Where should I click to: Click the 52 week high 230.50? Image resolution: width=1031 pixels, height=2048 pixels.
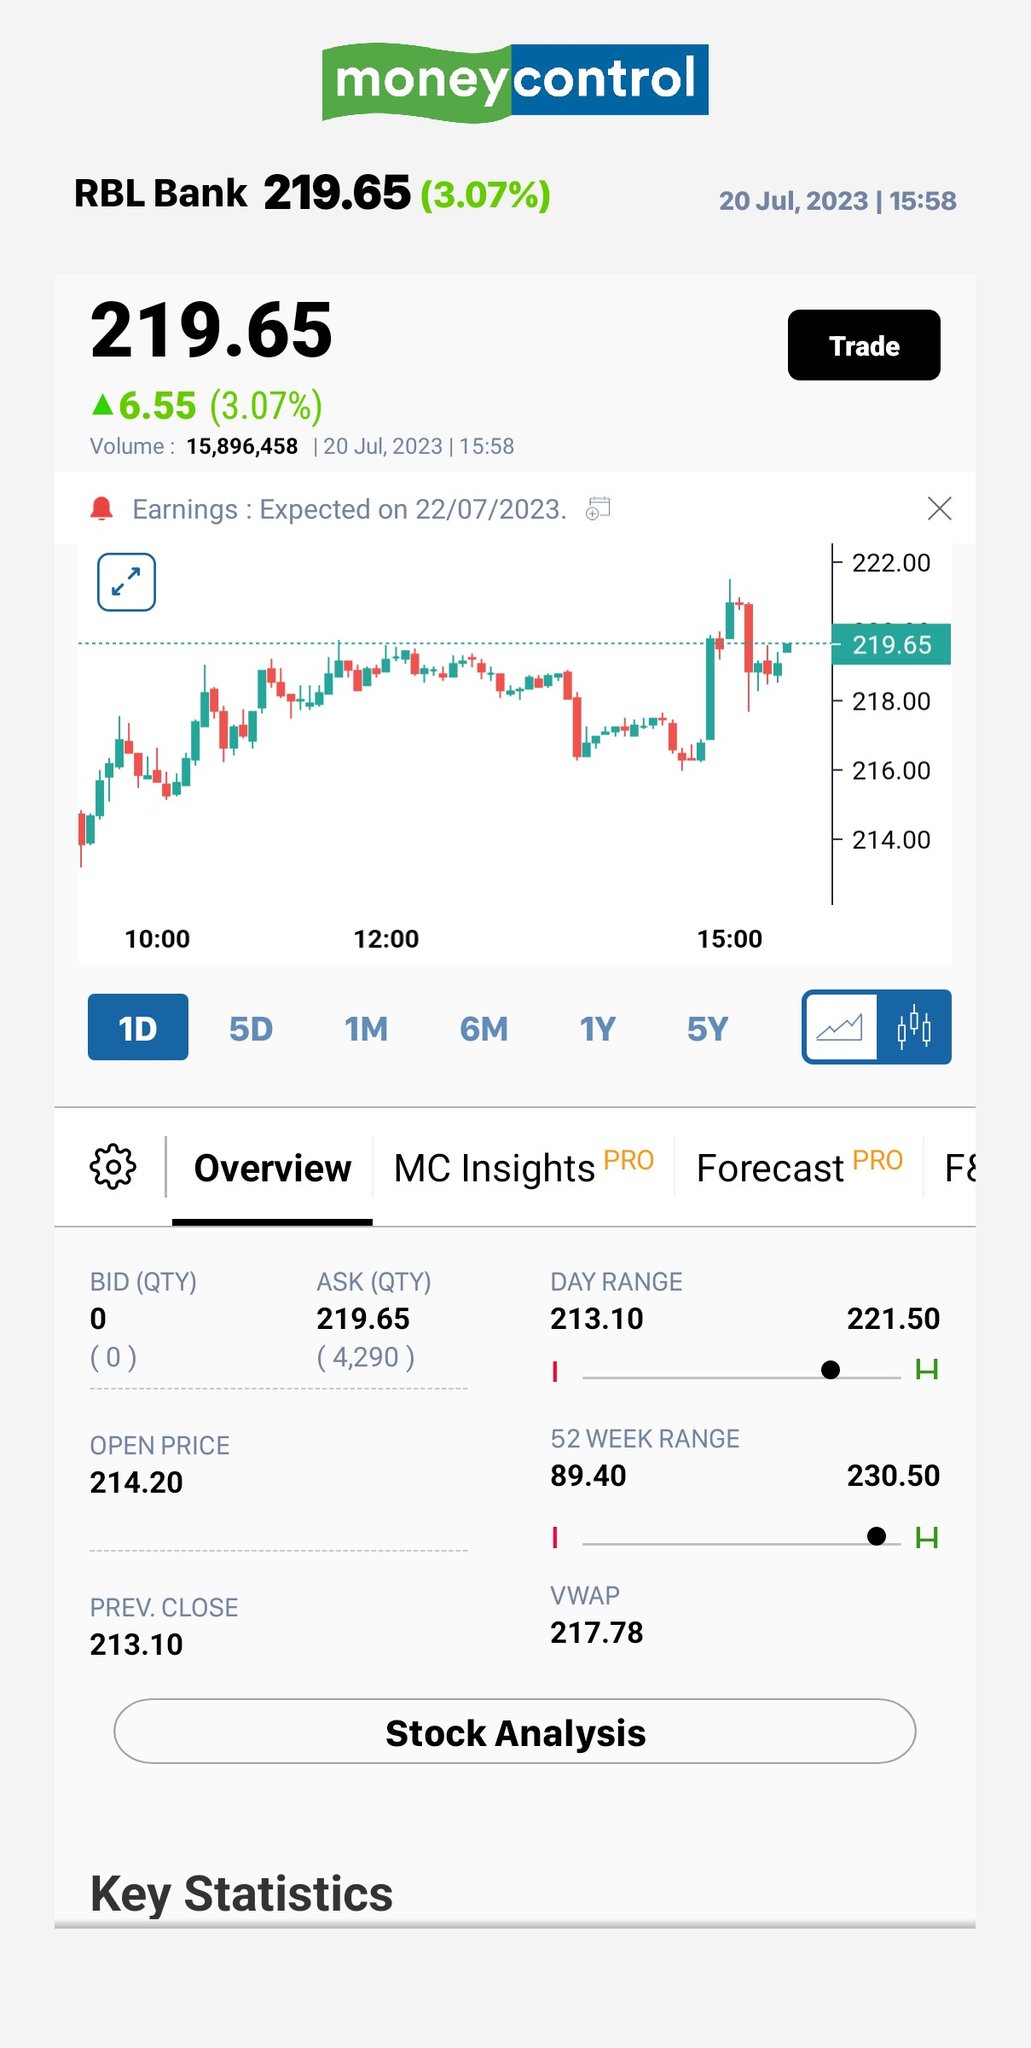[893, 1475]
